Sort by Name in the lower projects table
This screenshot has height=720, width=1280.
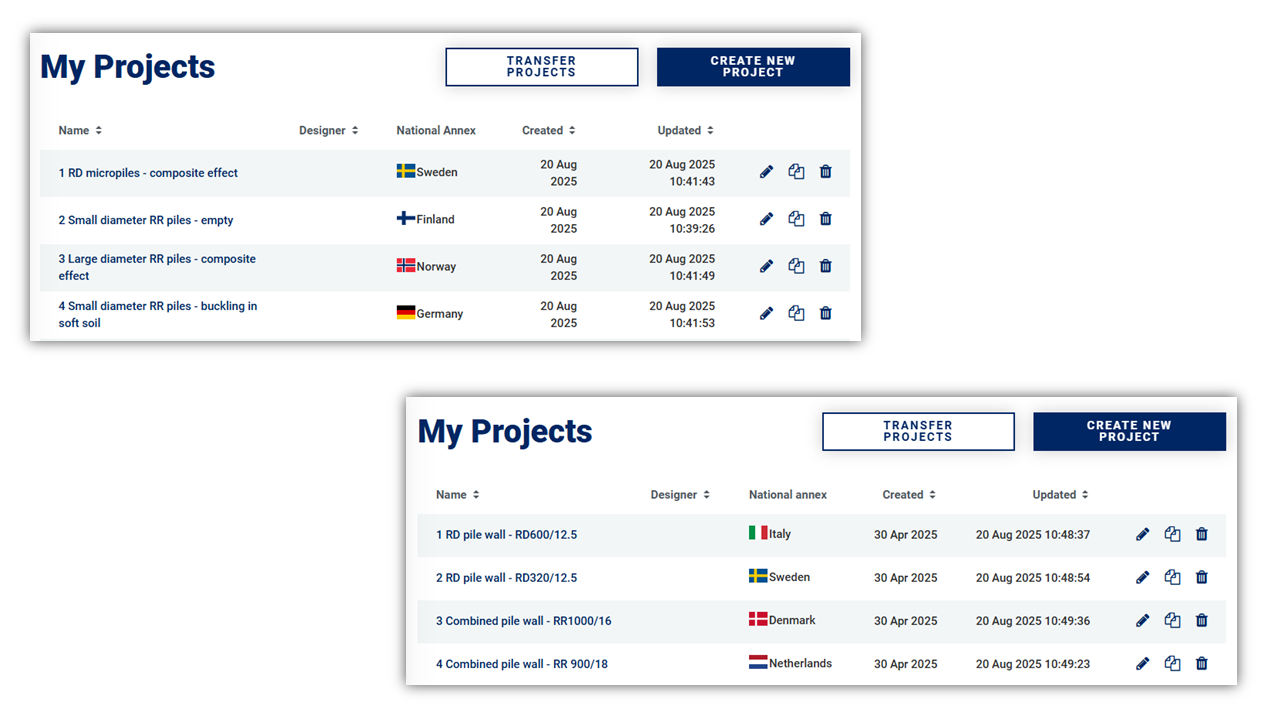pyautogui.click(x=458, y=495)
